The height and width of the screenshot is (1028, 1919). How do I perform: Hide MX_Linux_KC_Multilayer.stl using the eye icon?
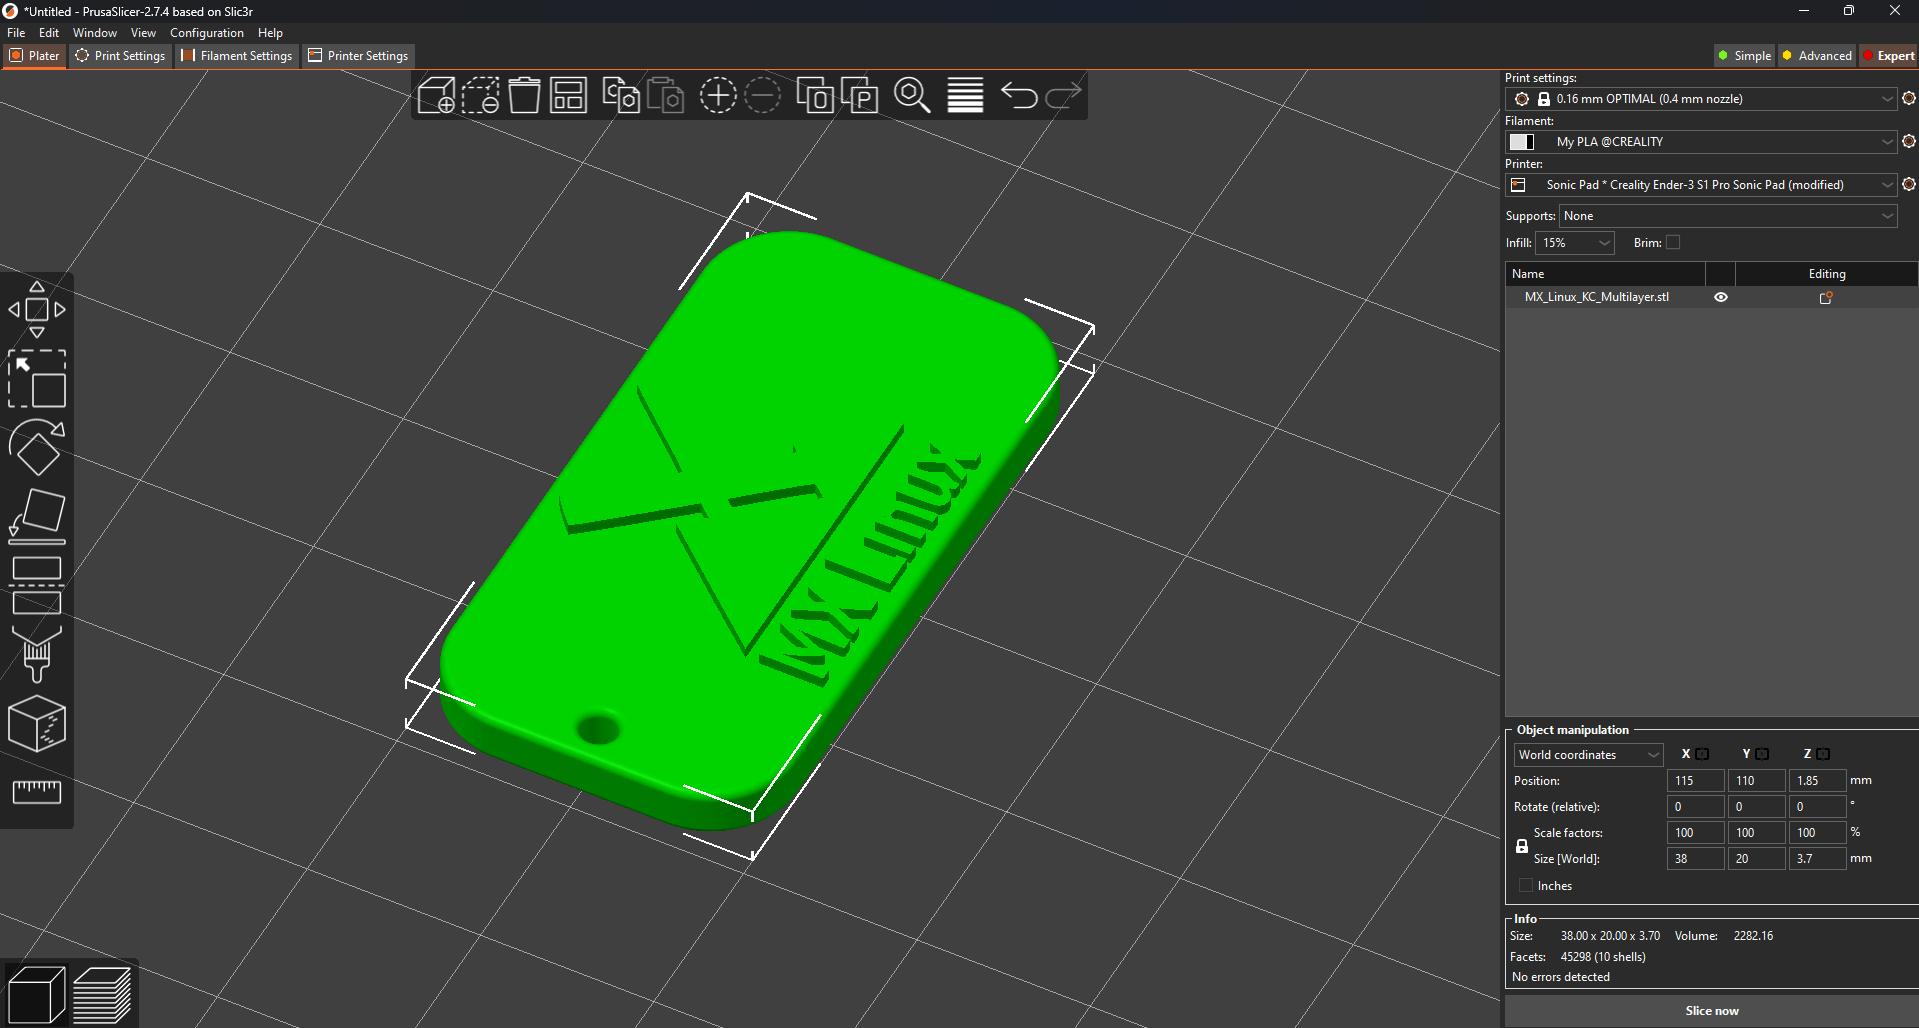[1720, 296]
